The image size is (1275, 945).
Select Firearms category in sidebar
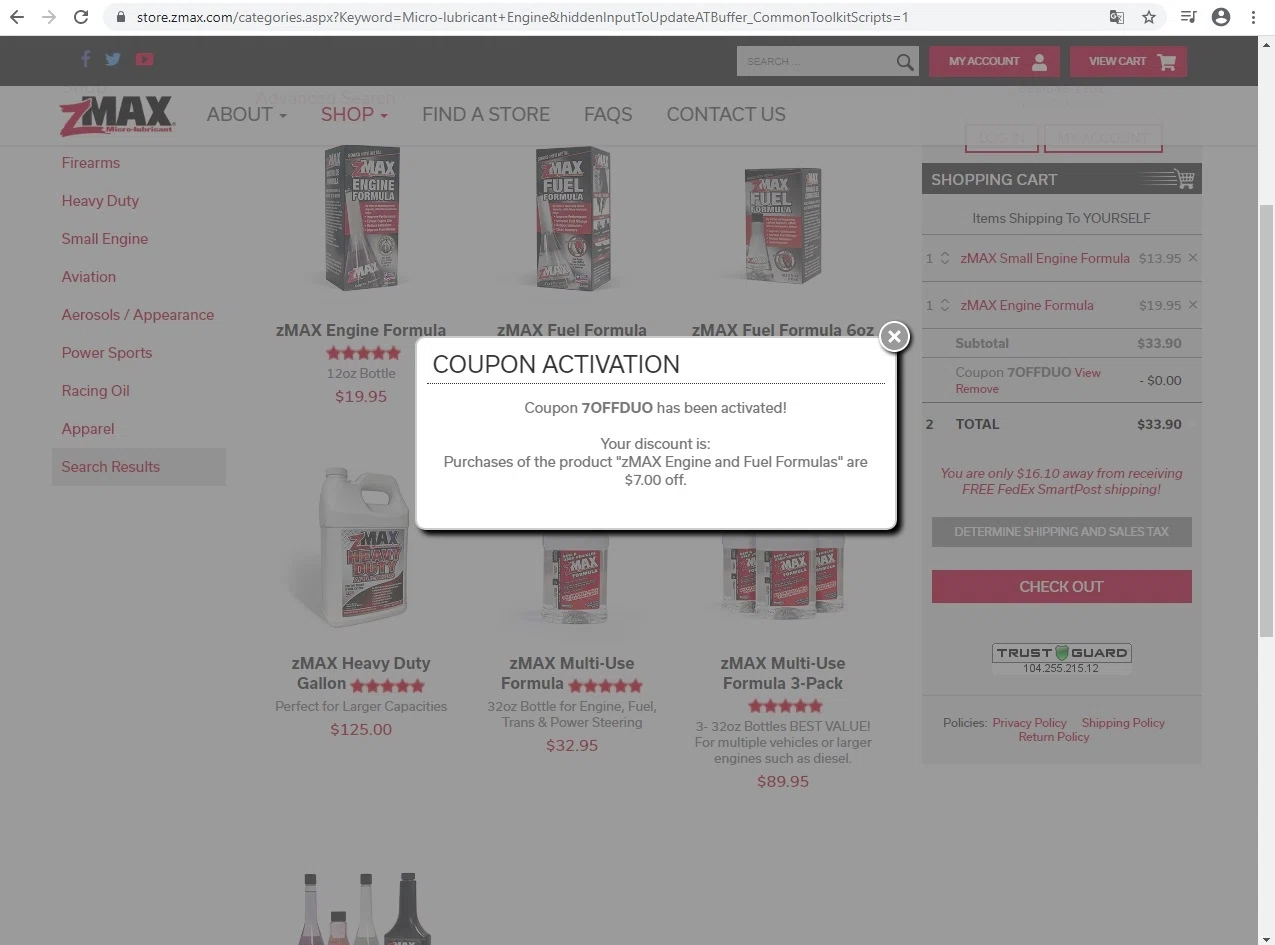[x=90, y=163]
